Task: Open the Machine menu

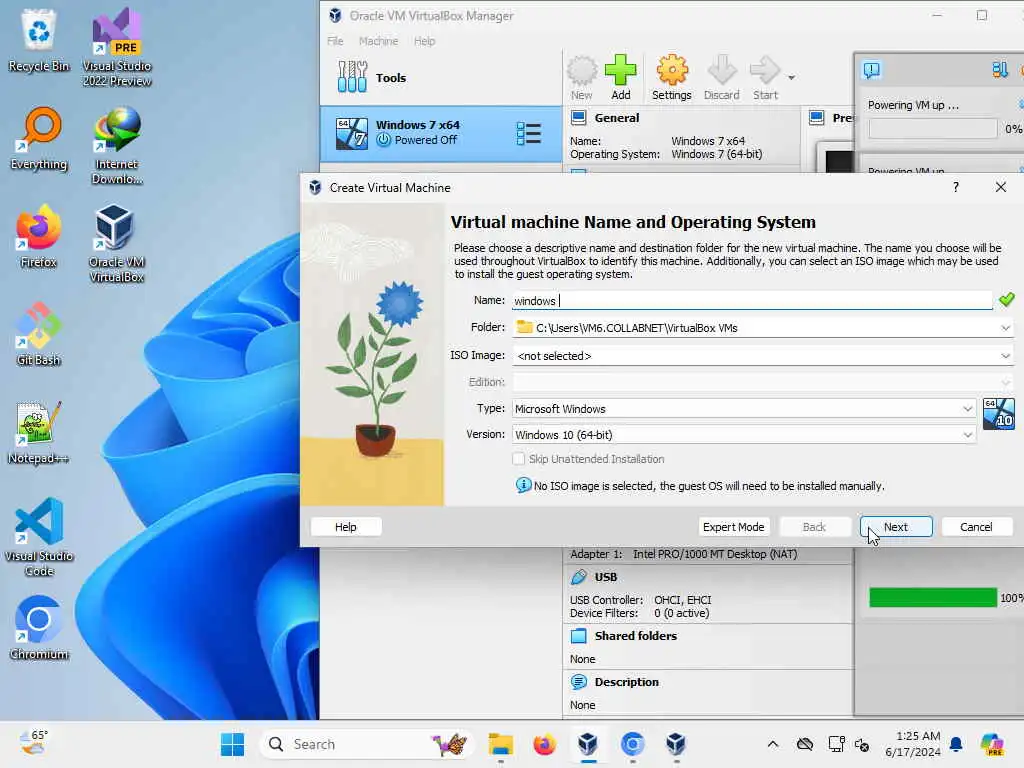Action: [378, 41]
